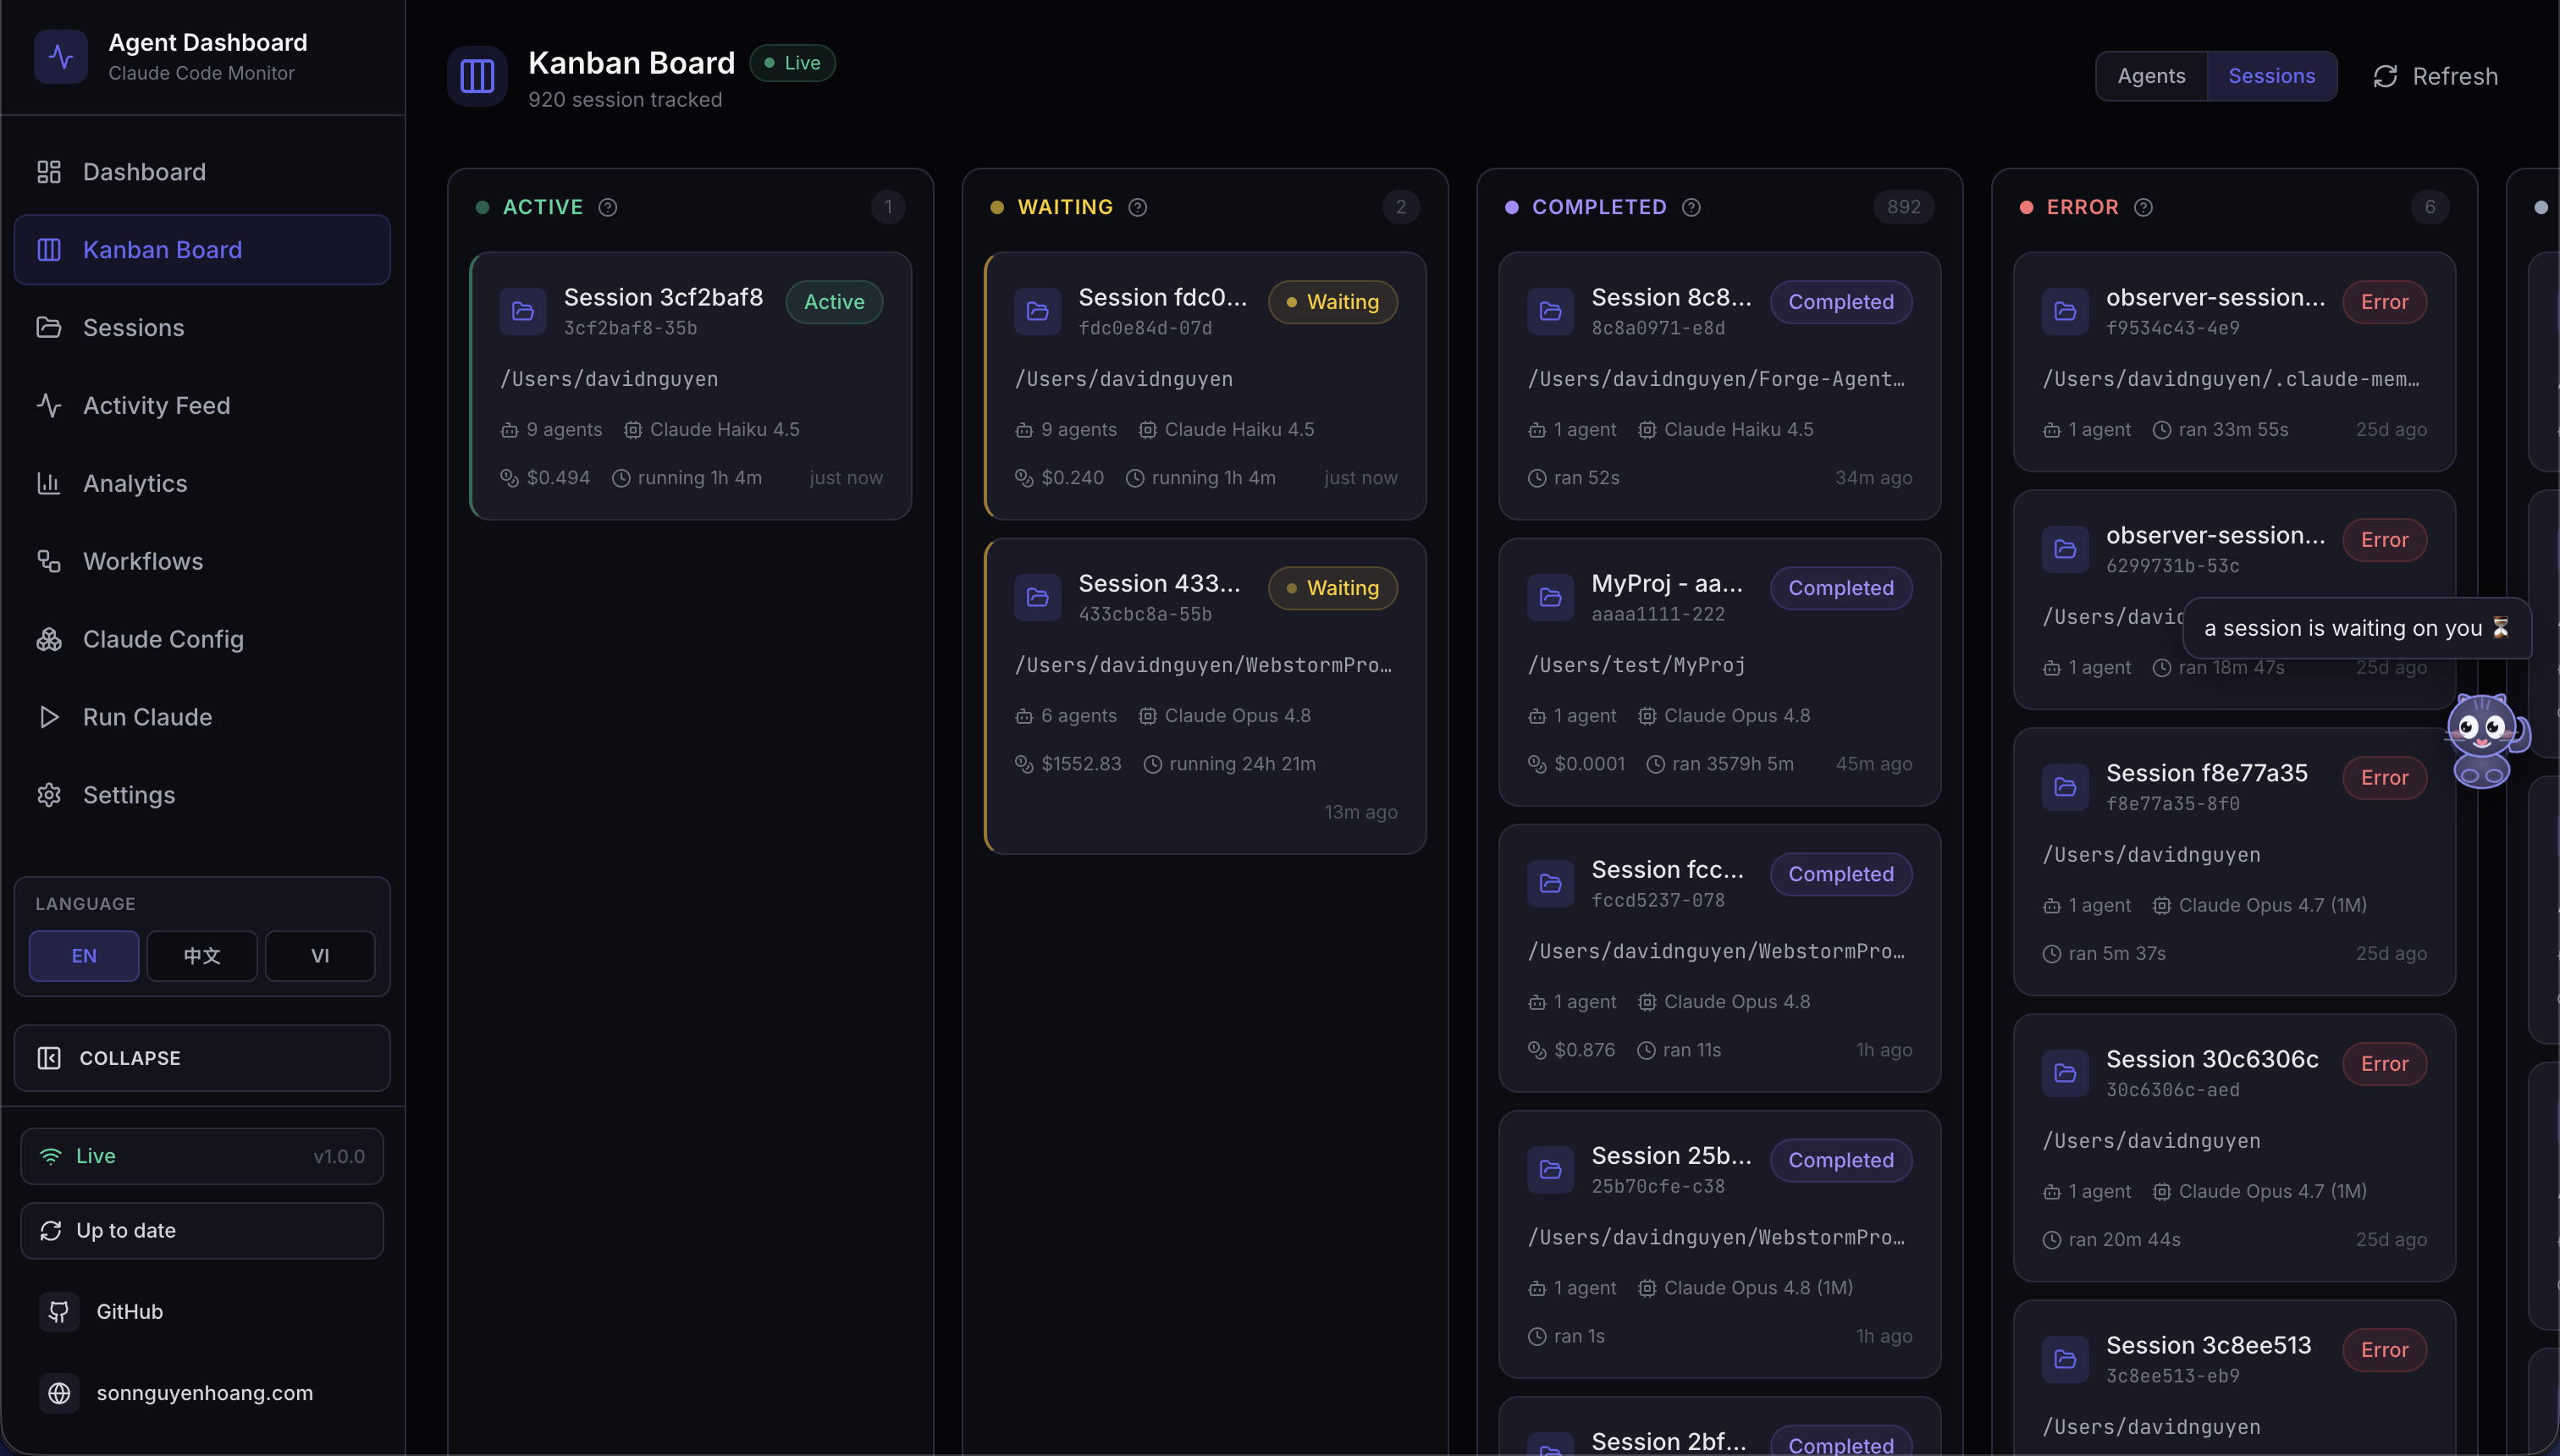Click 'ran 3579h 5m' on MyProj card
Screen dimensions: 2560x1456
tap(1733, 764)
